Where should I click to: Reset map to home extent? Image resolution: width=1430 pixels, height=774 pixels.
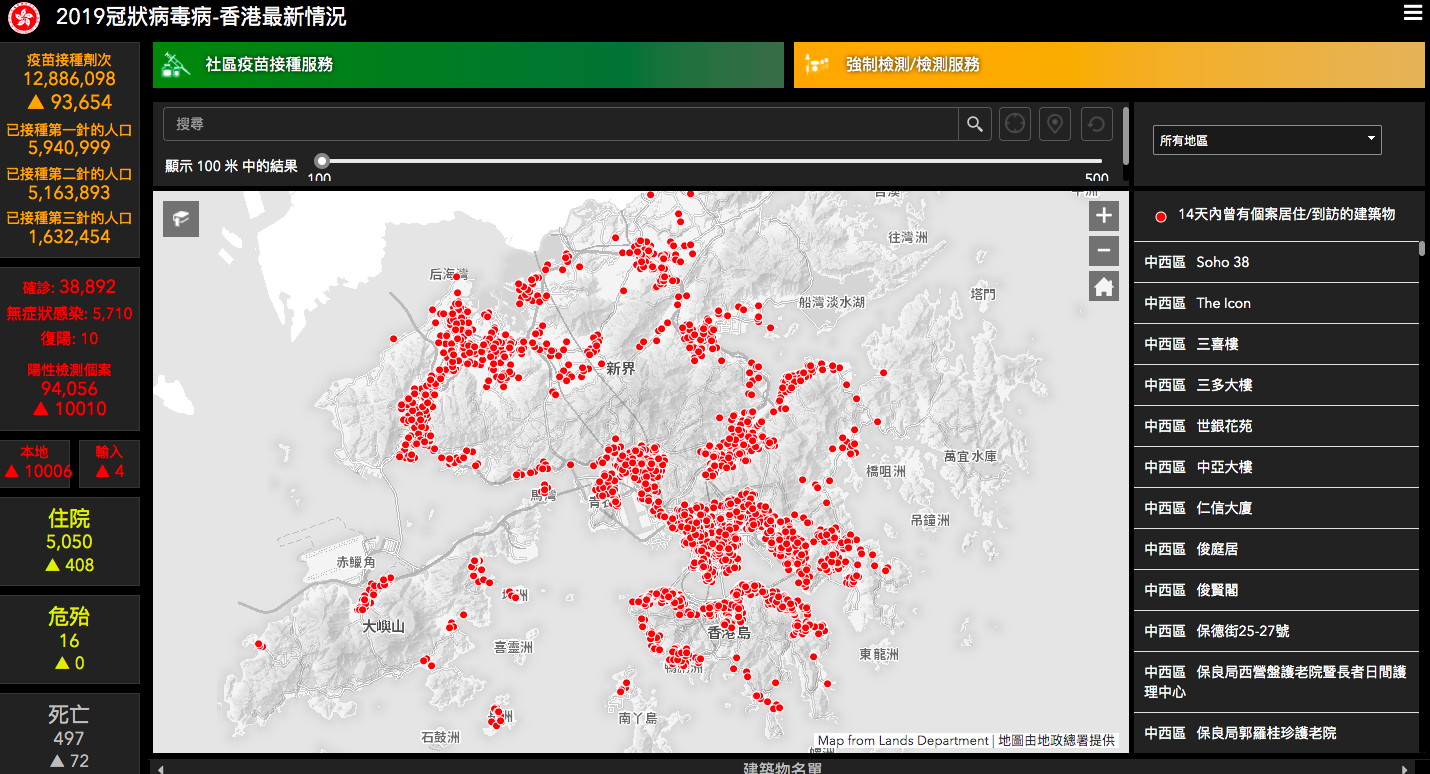click(1104, 287)
